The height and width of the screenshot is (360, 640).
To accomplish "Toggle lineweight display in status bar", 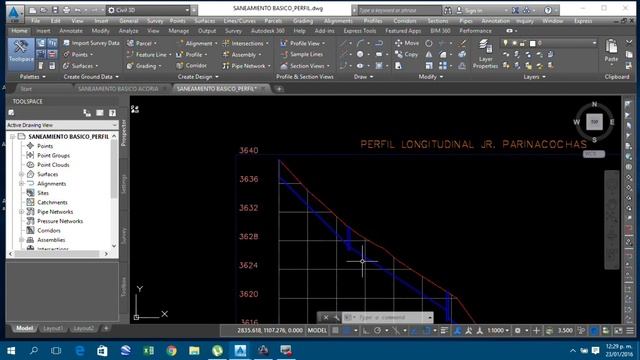I will click(444, 331).
